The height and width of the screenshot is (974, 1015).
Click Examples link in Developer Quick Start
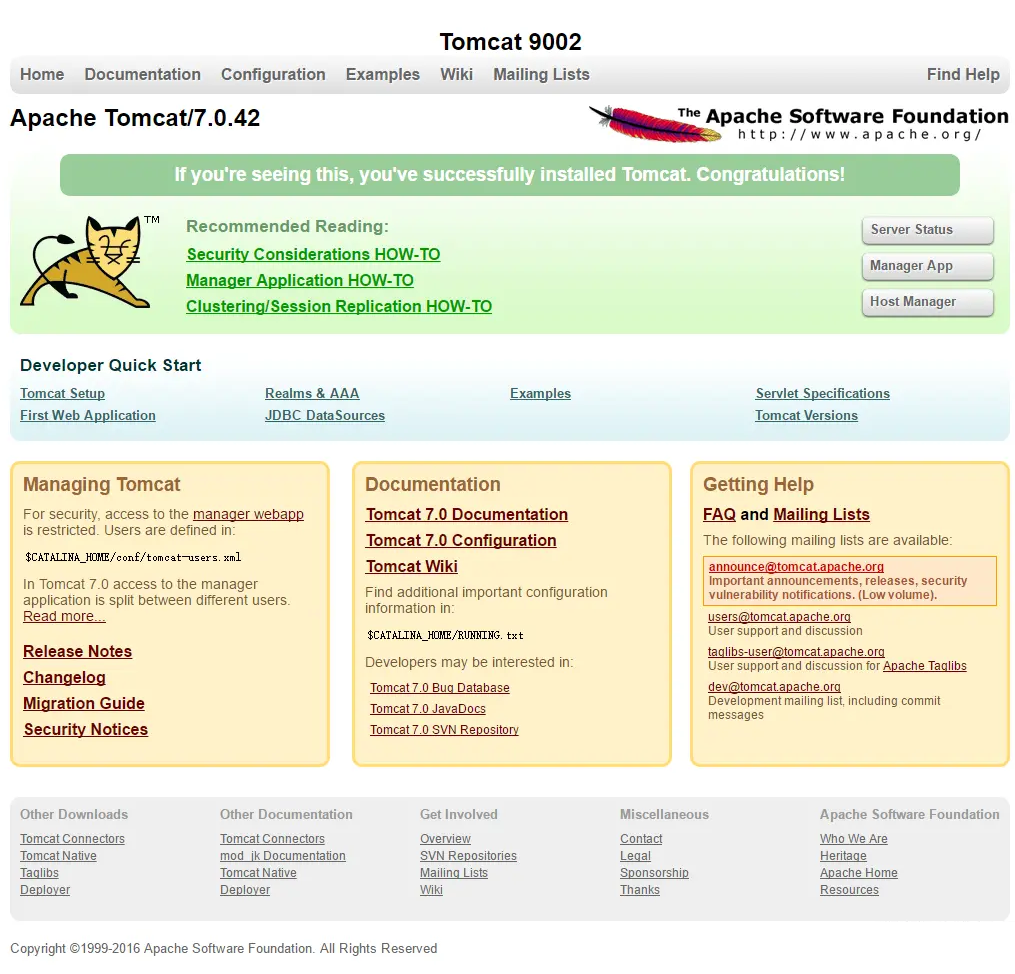(541, 393)
